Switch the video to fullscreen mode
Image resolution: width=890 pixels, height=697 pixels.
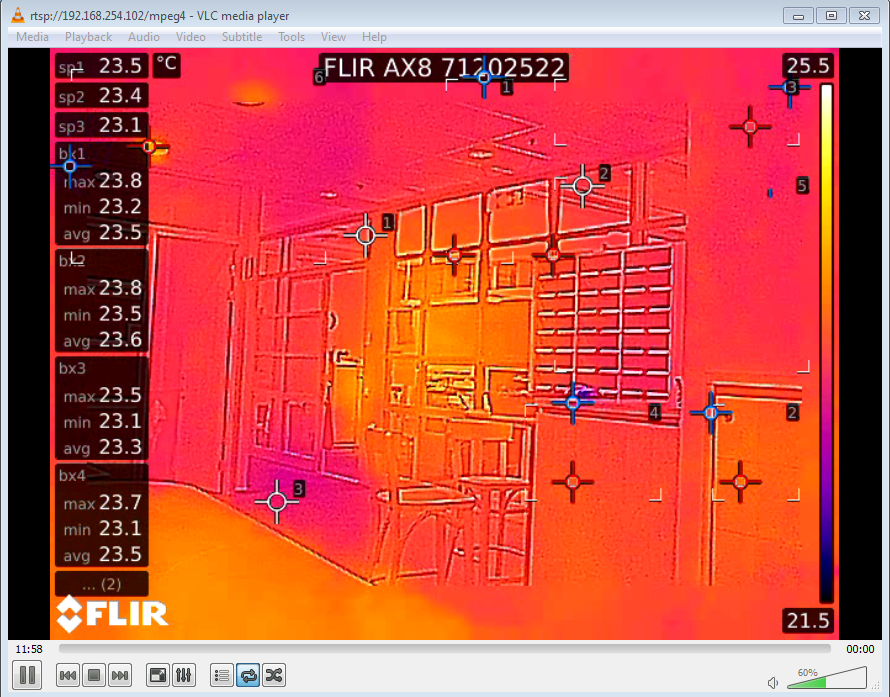[157, 675]
